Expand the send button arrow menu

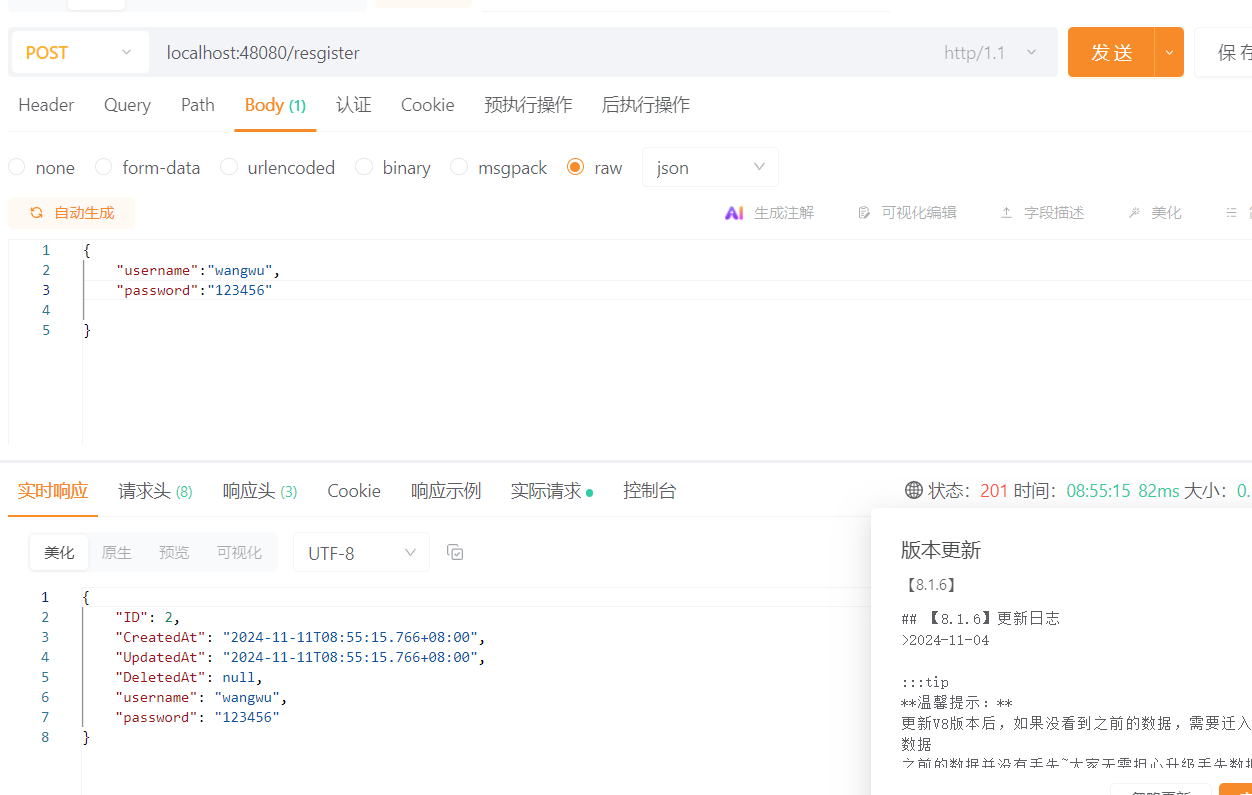(x=1169, y=53)
